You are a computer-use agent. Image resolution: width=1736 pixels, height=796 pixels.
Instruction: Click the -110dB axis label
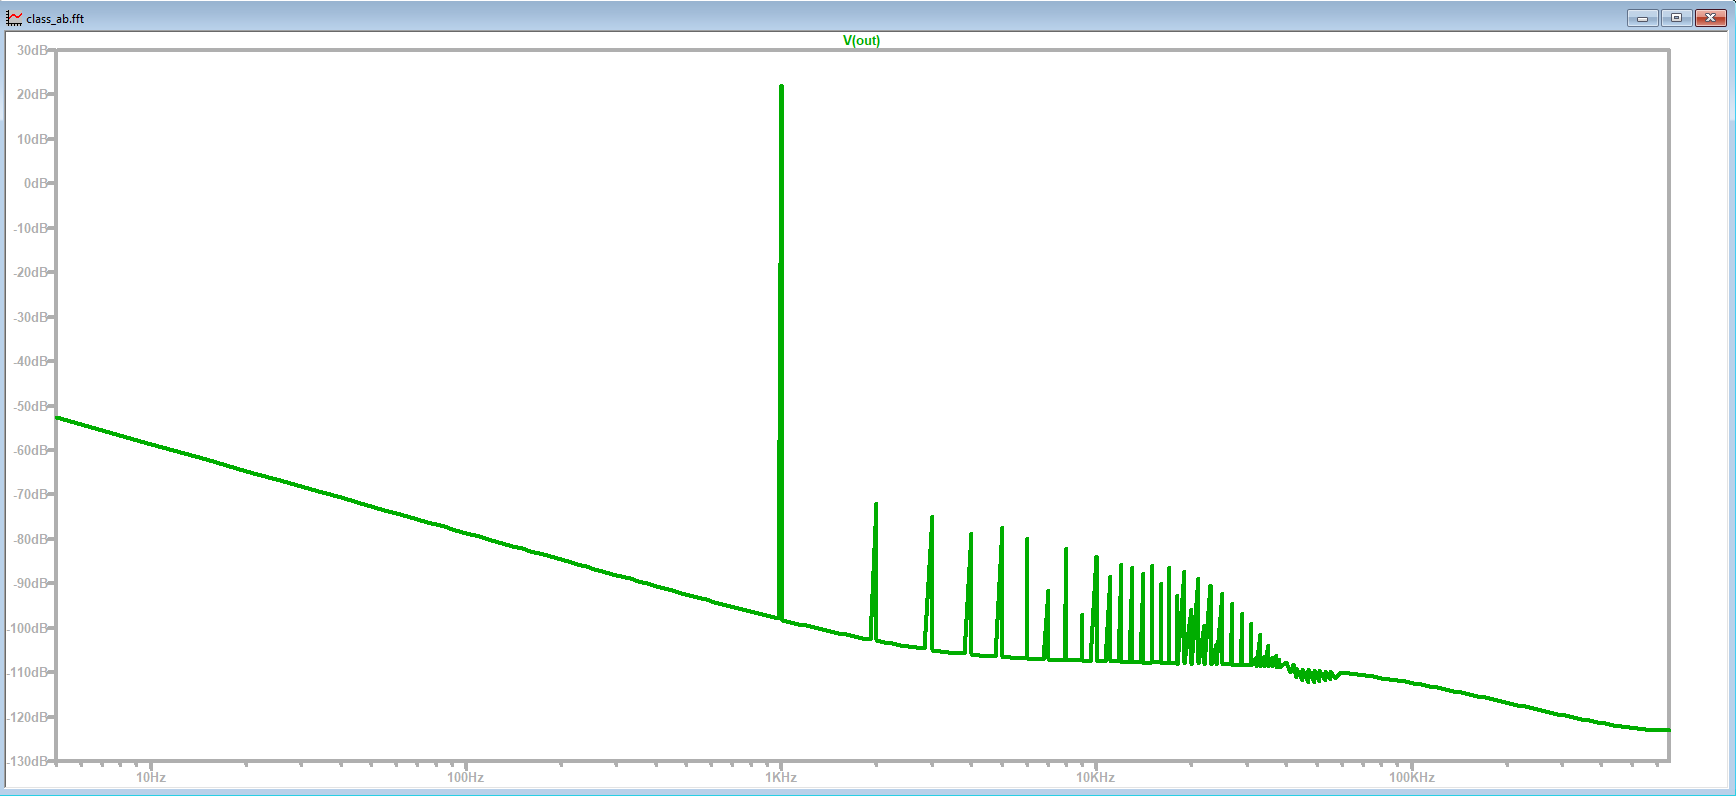27,673
